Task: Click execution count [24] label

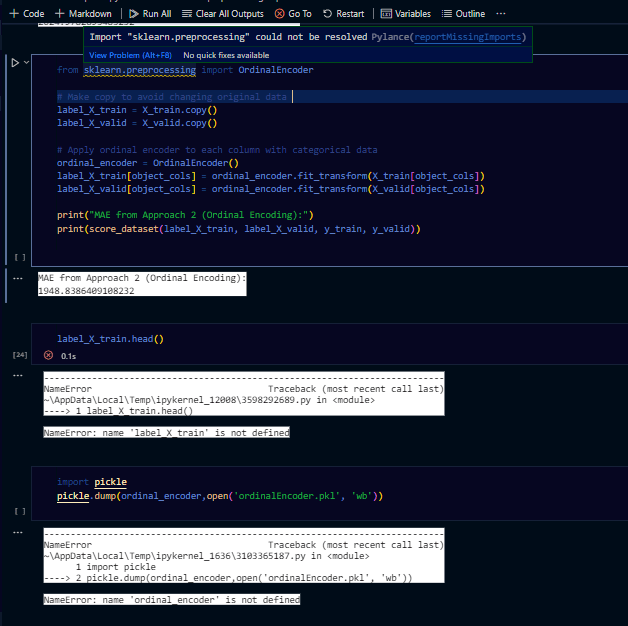Action: click(x=20, y=355)
